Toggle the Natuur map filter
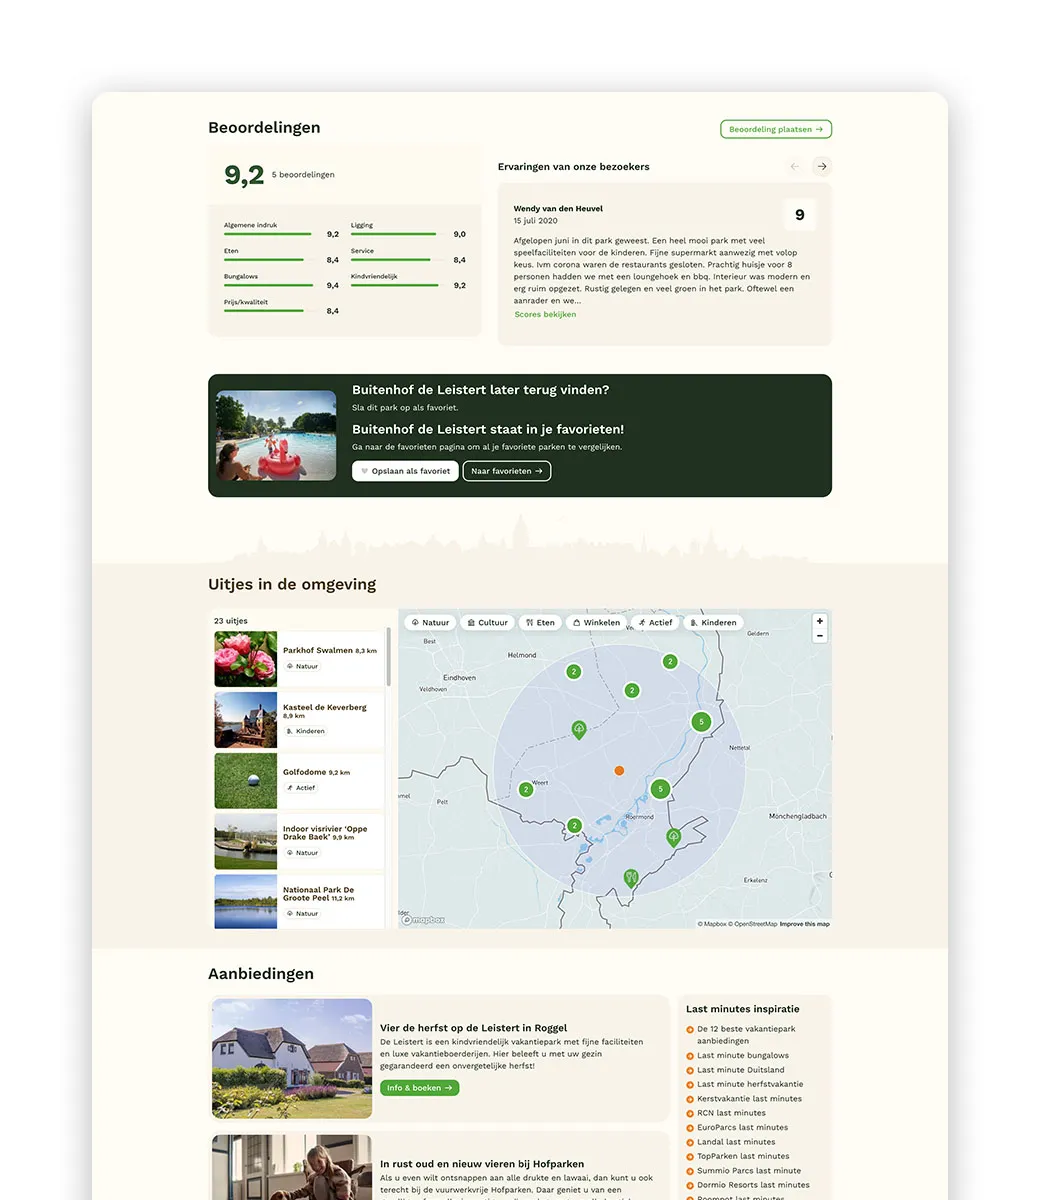This screenshot has height=1200, width=1040. click(x=430, y=623)
